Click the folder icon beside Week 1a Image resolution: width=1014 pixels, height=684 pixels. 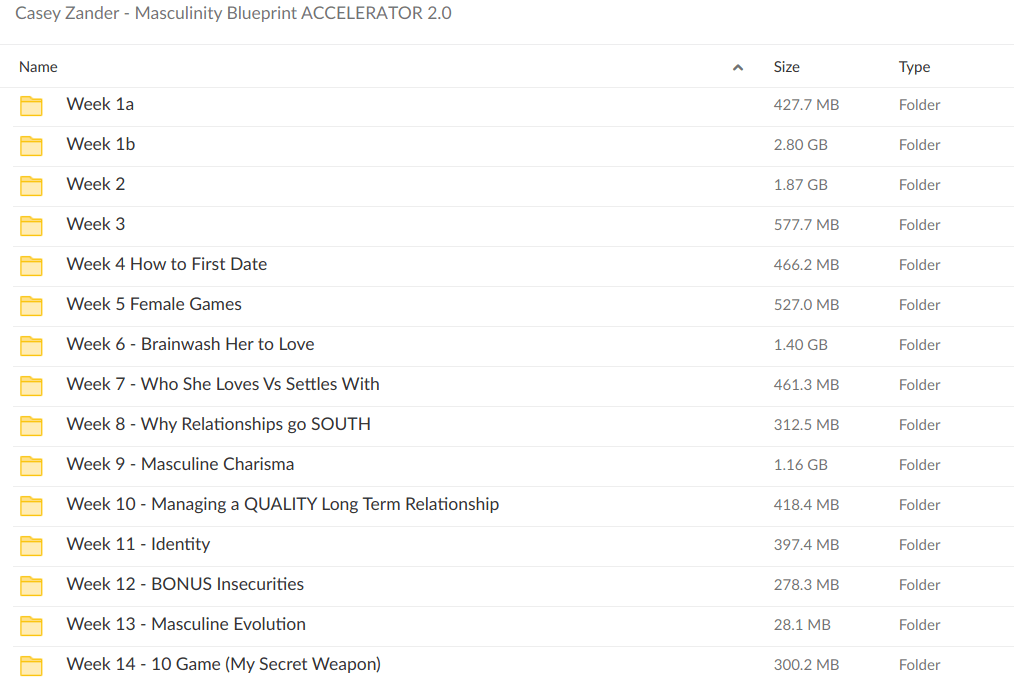(x=31, y=104)
